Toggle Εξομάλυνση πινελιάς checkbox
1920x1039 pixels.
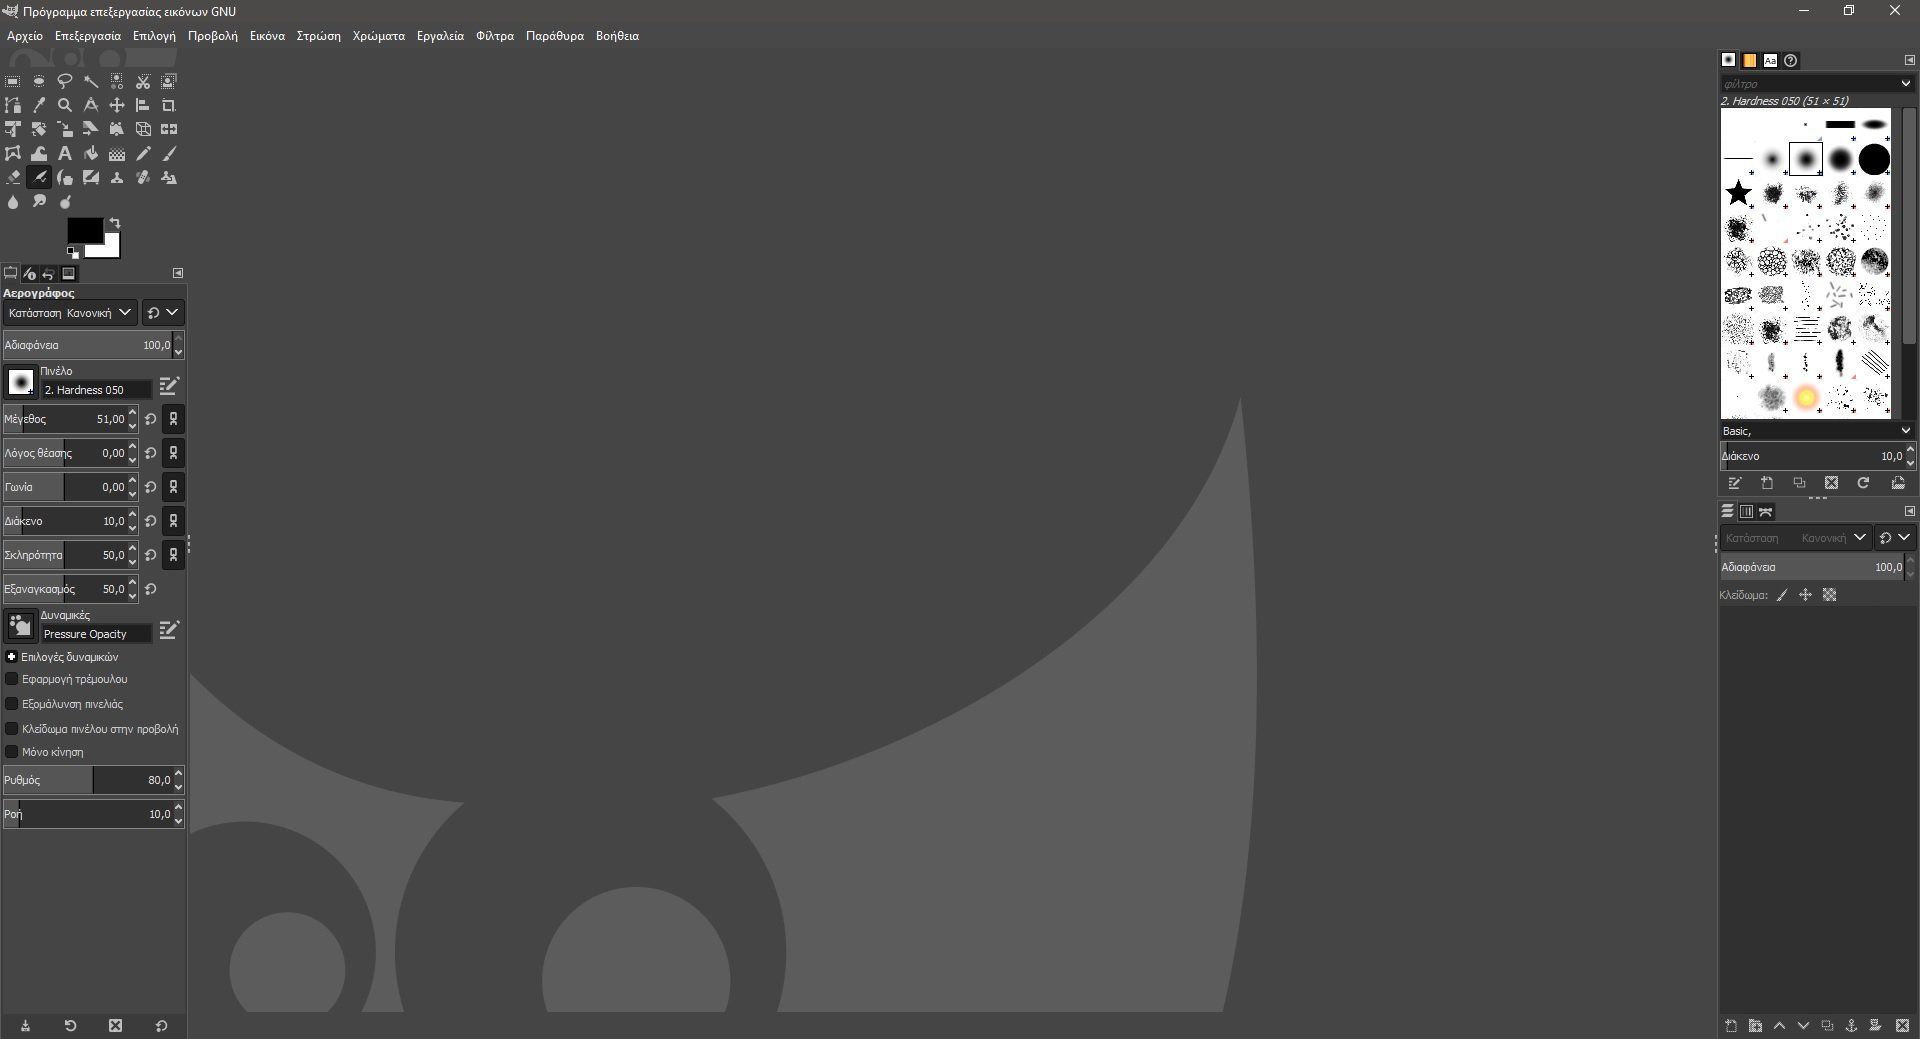pyautogui.click(x=12, y=704)
